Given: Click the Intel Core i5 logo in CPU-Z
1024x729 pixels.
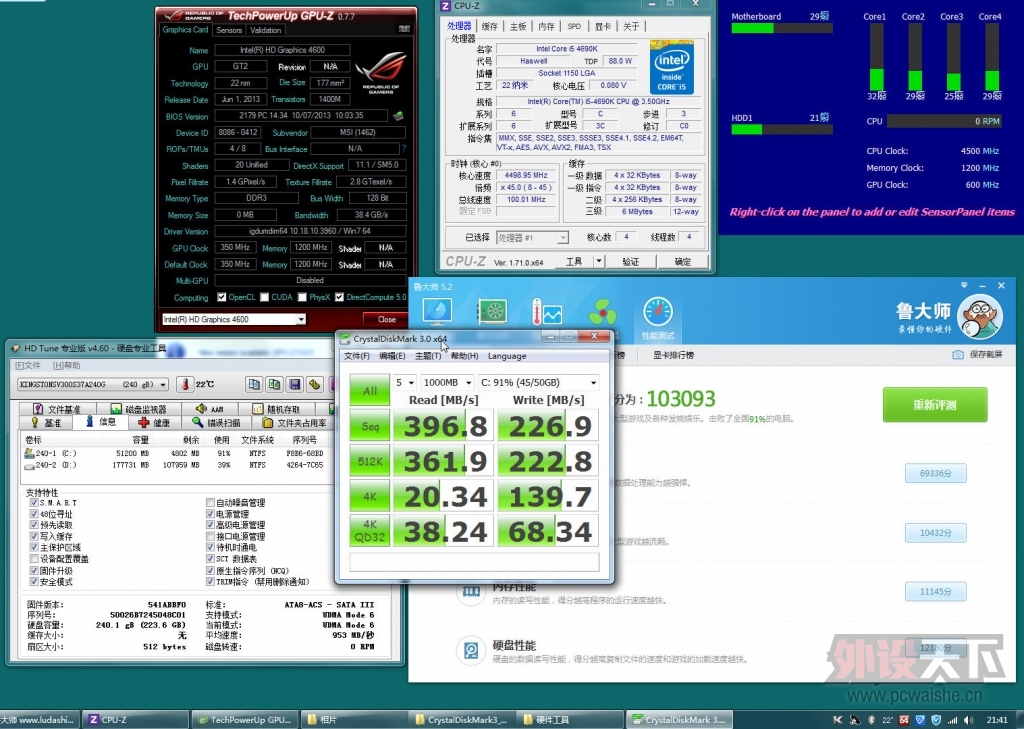Looking at the screenshot, I should [x=671, y=67].
